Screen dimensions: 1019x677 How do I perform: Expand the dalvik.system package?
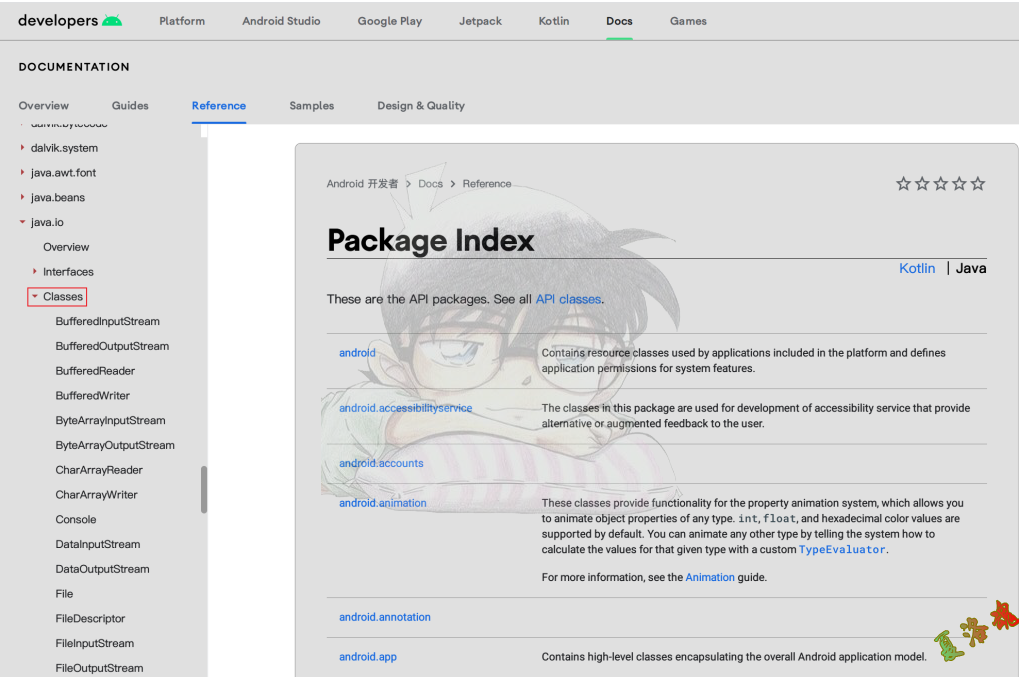23,148
